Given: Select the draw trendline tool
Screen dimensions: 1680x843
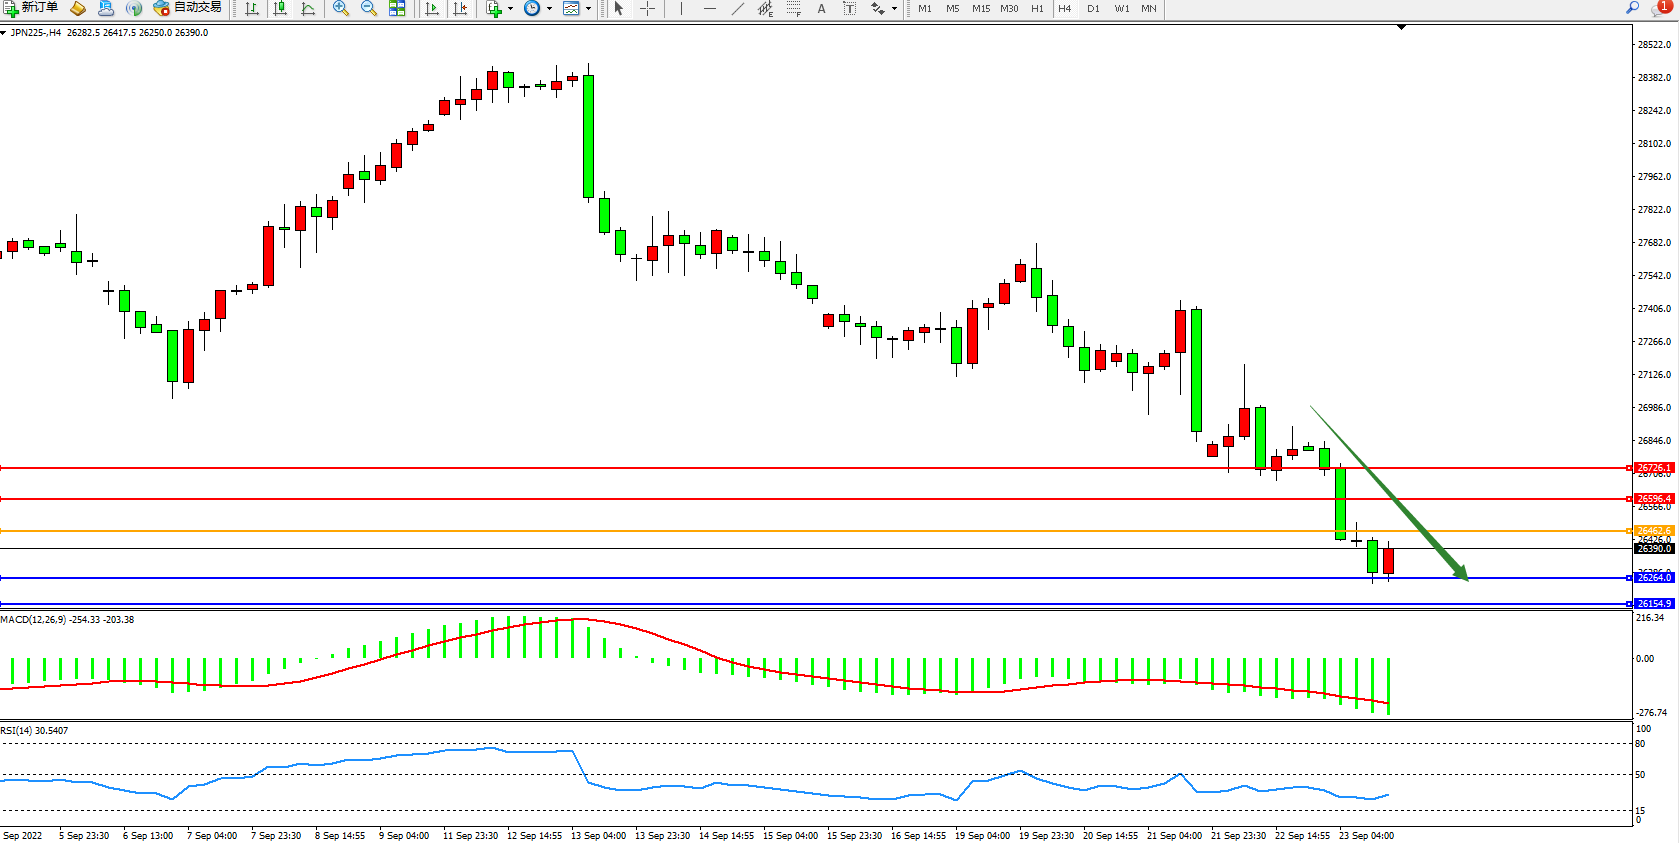Looking at the screenshot, I should [x=738, y=8].
